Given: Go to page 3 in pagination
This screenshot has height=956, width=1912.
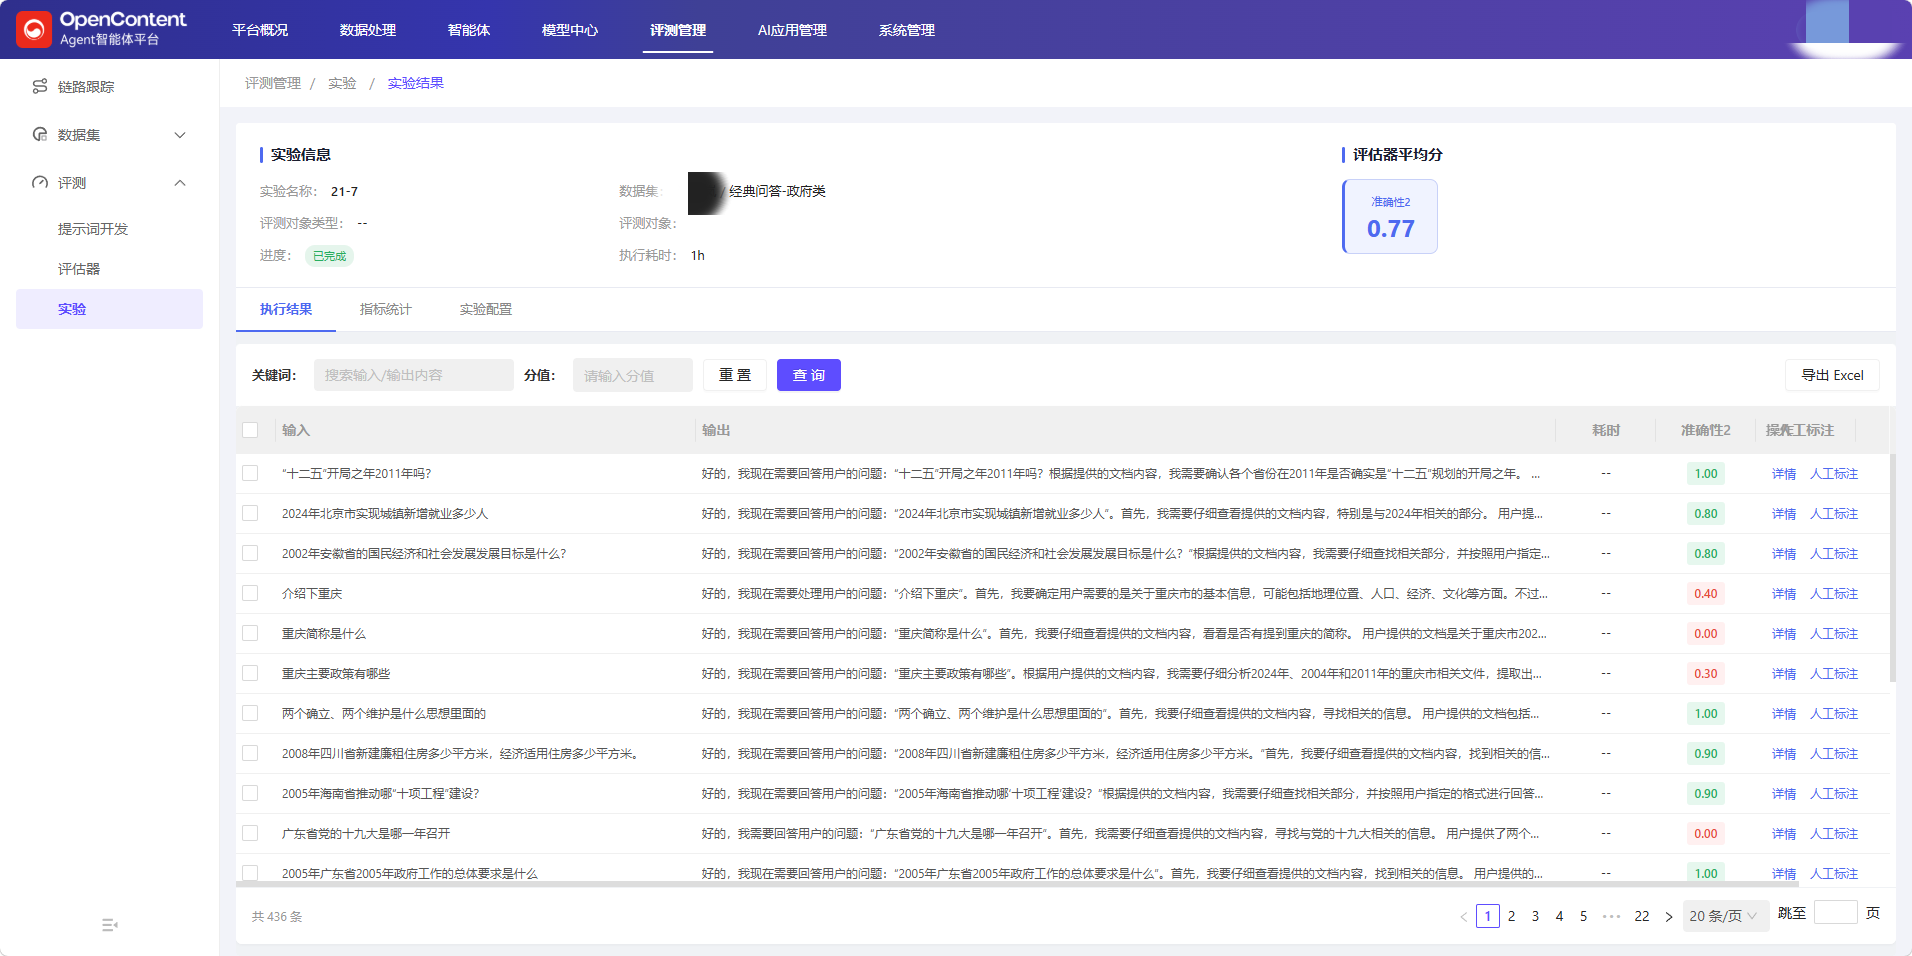Looking at the screenshot, I should 1535,916.
